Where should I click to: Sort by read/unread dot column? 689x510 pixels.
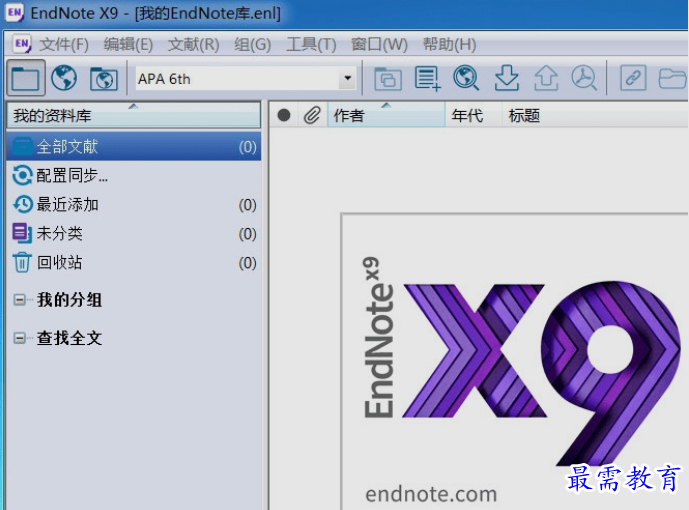click(x=284, y=115)
